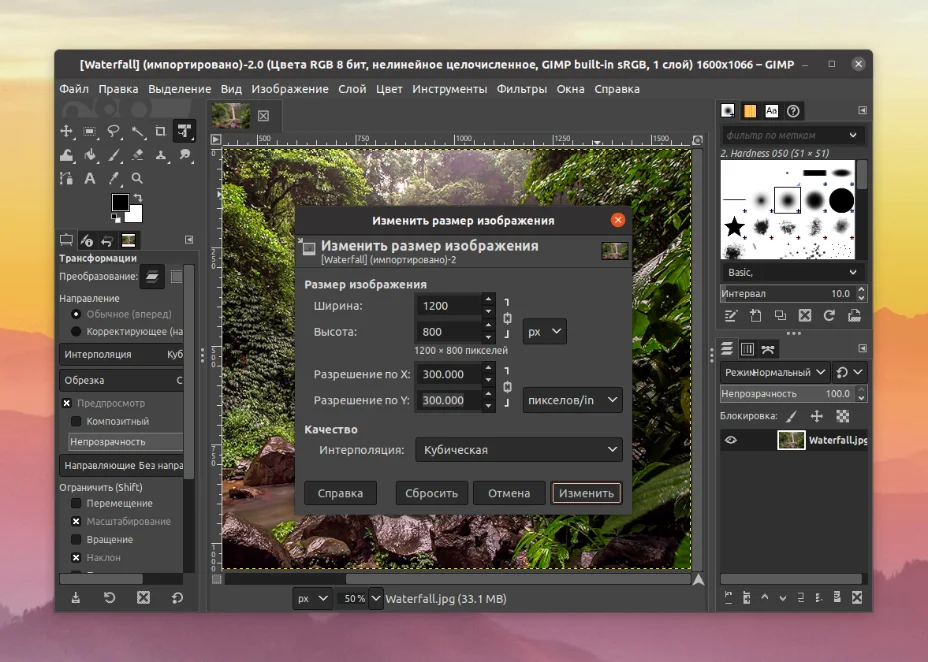928x662 pixels.
Task: Hide the Waterfall.jpg layer with eye icon
Action: pyautogui.click(x=732, y=440)
